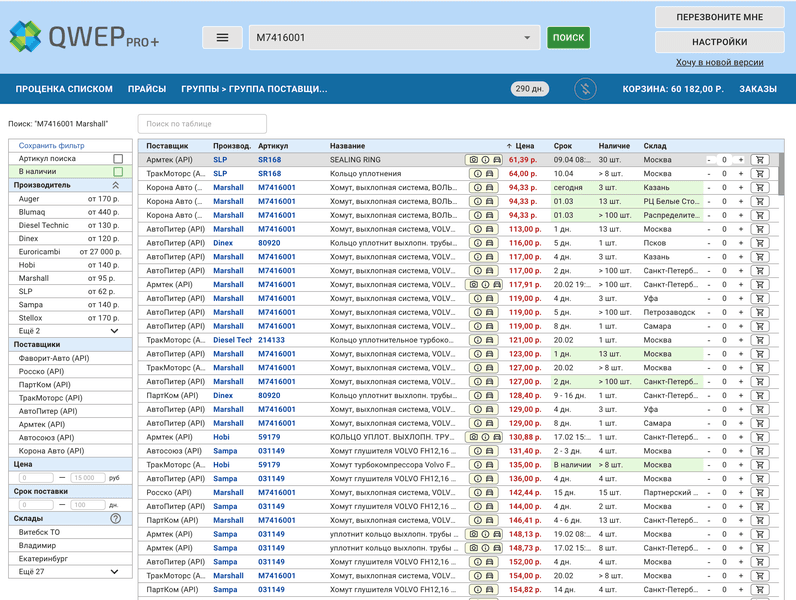Add the 123,00 р. item to cart
This screenshot has width=796, height=600.
(x=759, y=354)
